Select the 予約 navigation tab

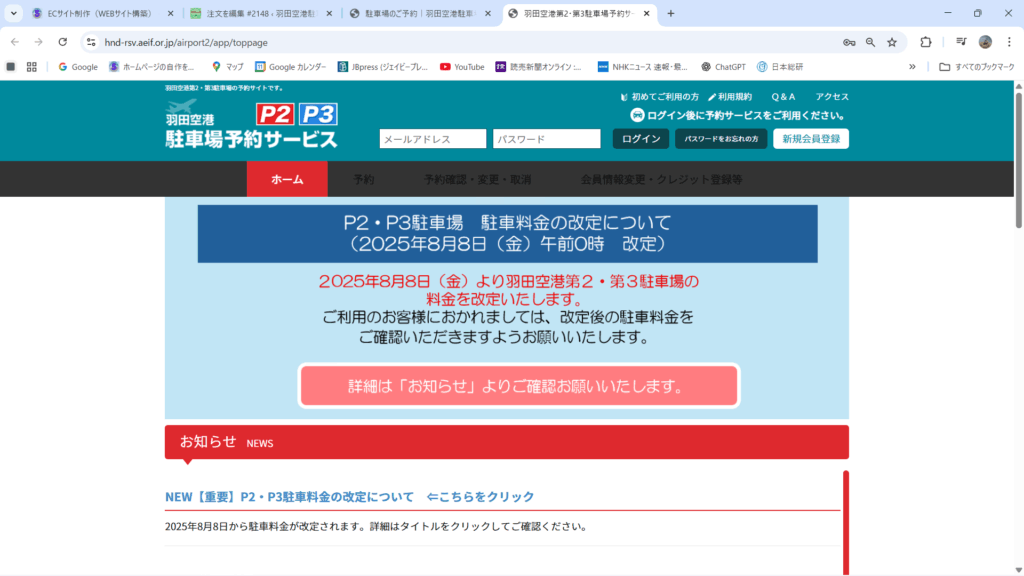click(363, 180)
